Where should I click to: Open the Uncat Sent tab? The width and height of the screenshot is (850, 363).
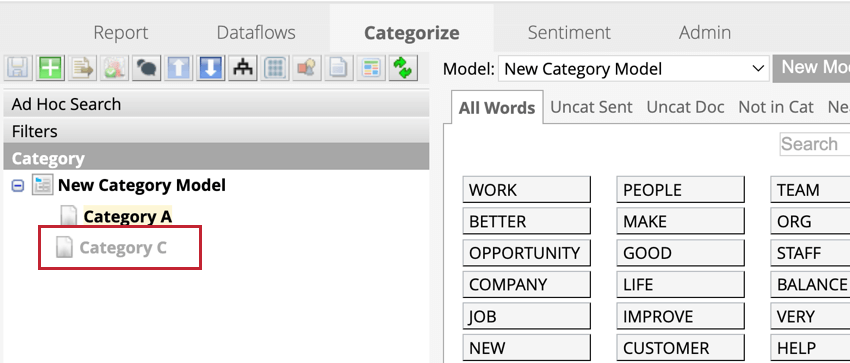pos(591,107)
